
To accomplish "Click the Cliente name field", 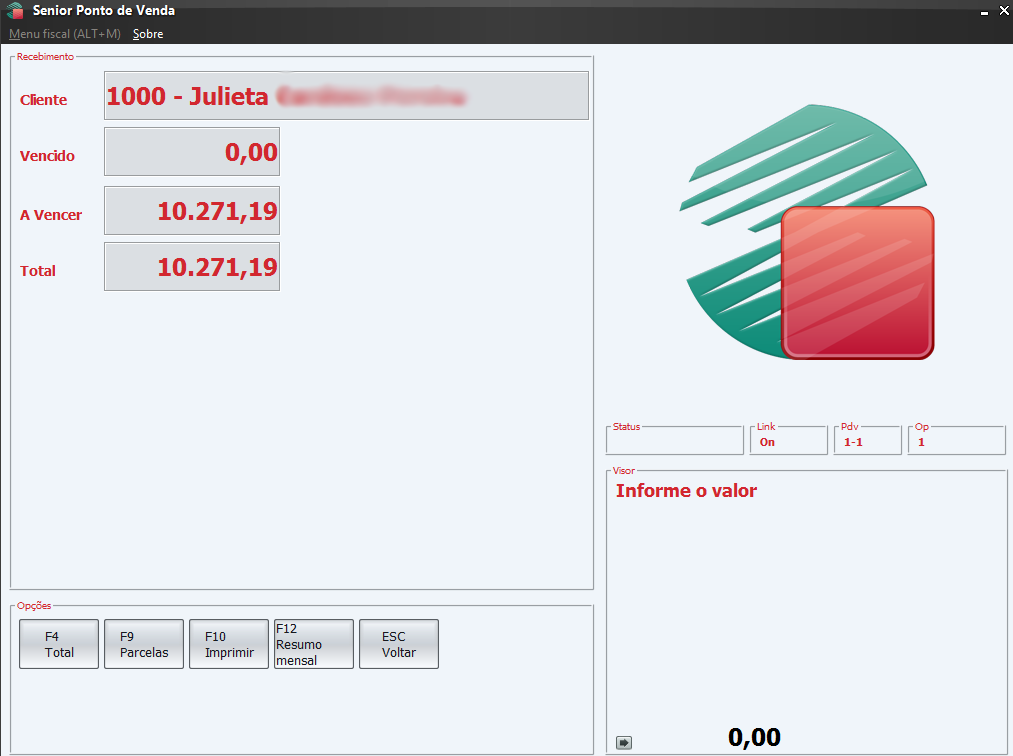I will coord(346,96).
